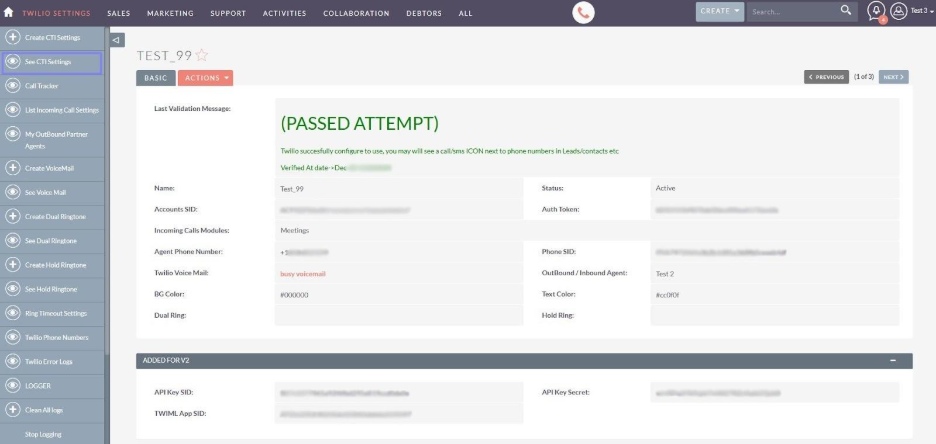
Task: Click plus icon for Create Hold Ringtone
Action: coord(13,265)
